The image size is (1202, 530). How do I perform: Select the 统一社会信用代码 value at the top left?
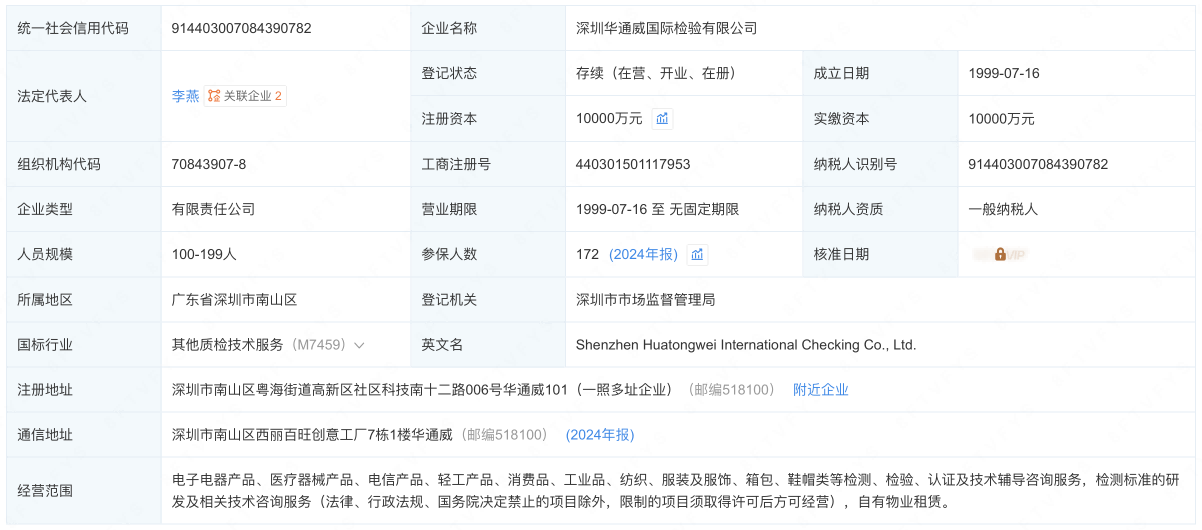[x=241, y=28]
